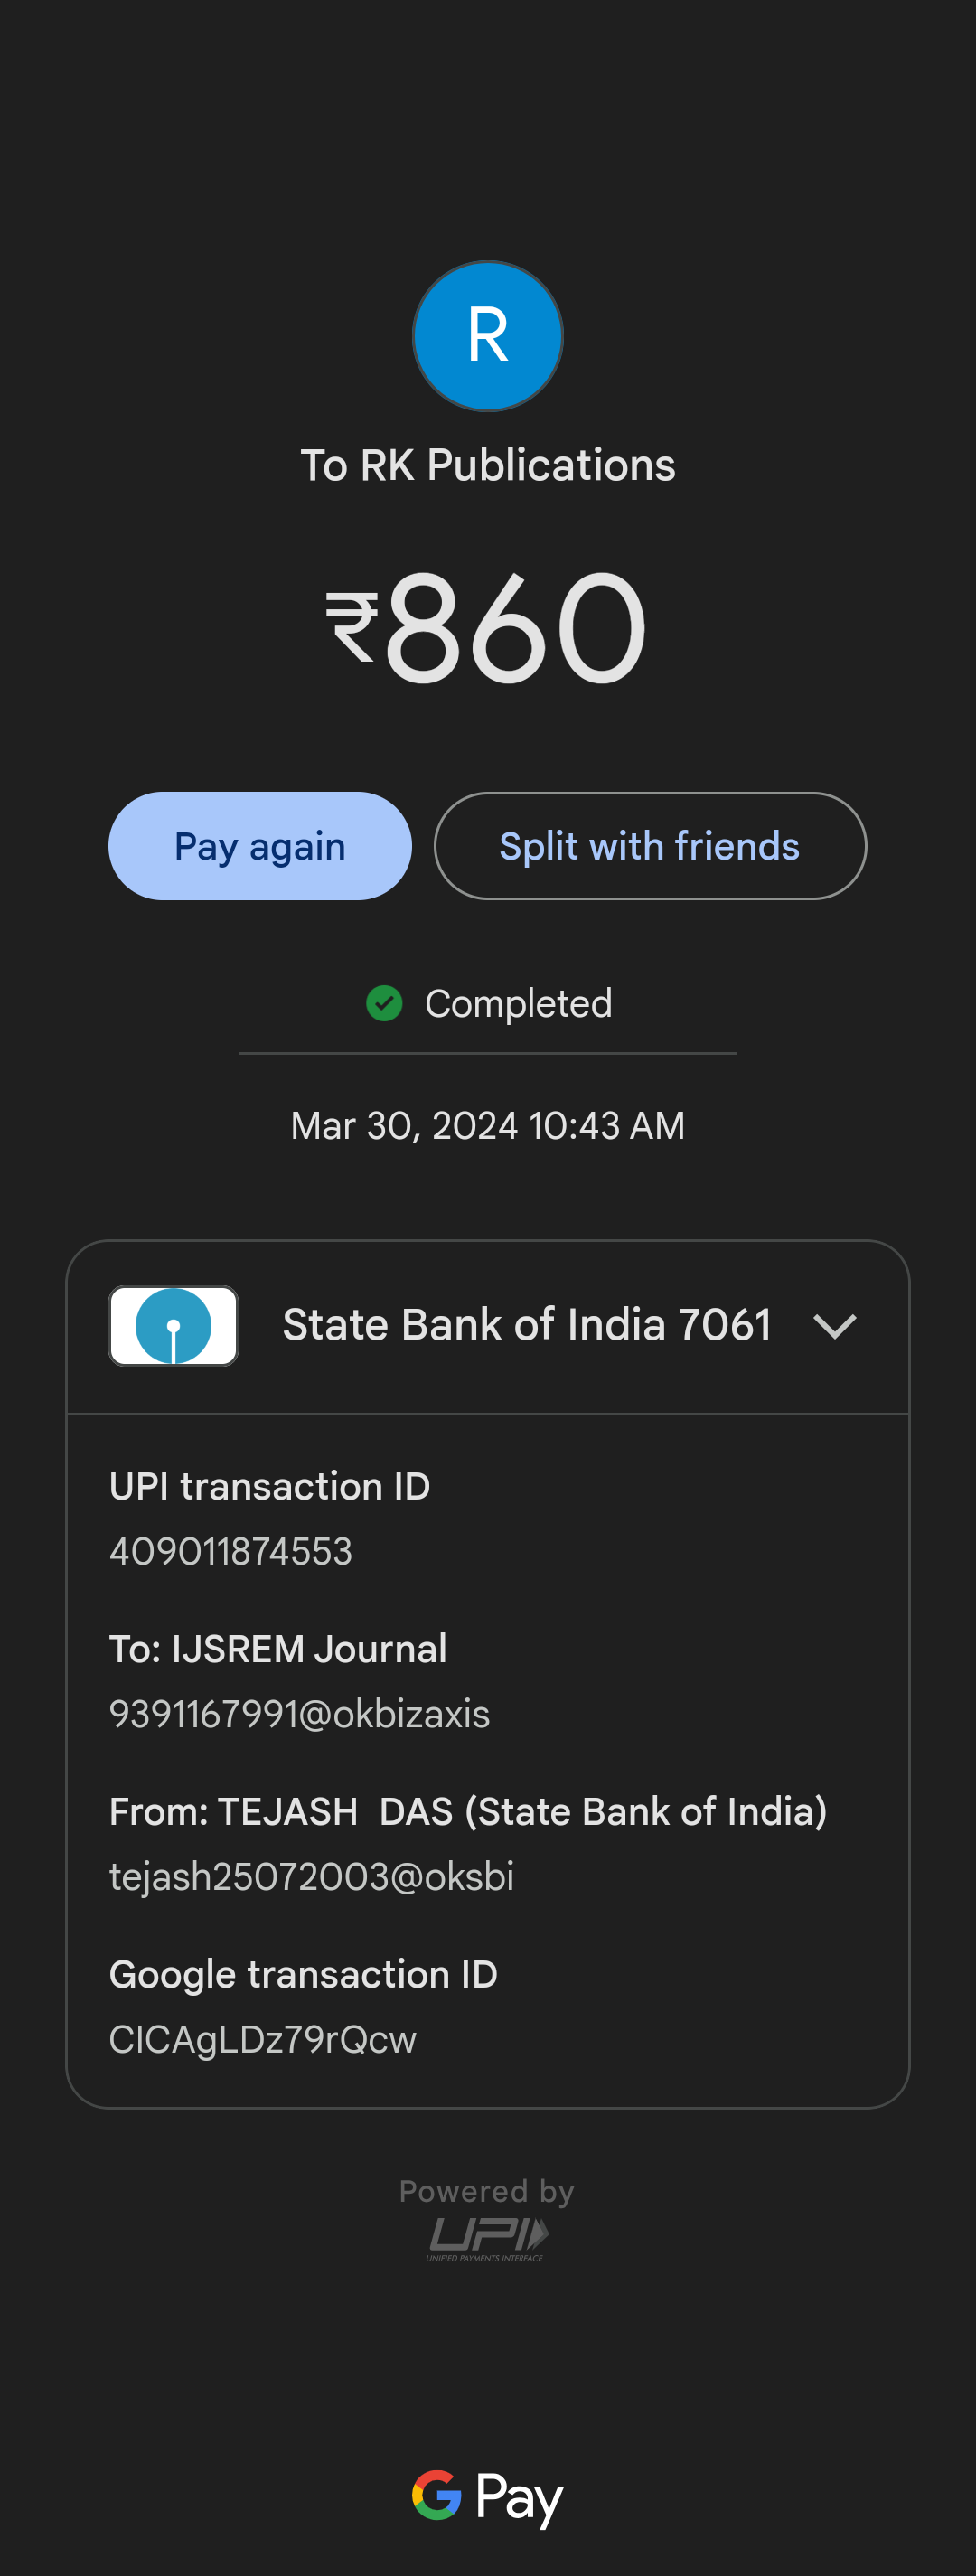Click the recipient UPI address 9391167991@okbizaxis
The width and height of the screenshot is (976, 2576).
coord(300,1714)
